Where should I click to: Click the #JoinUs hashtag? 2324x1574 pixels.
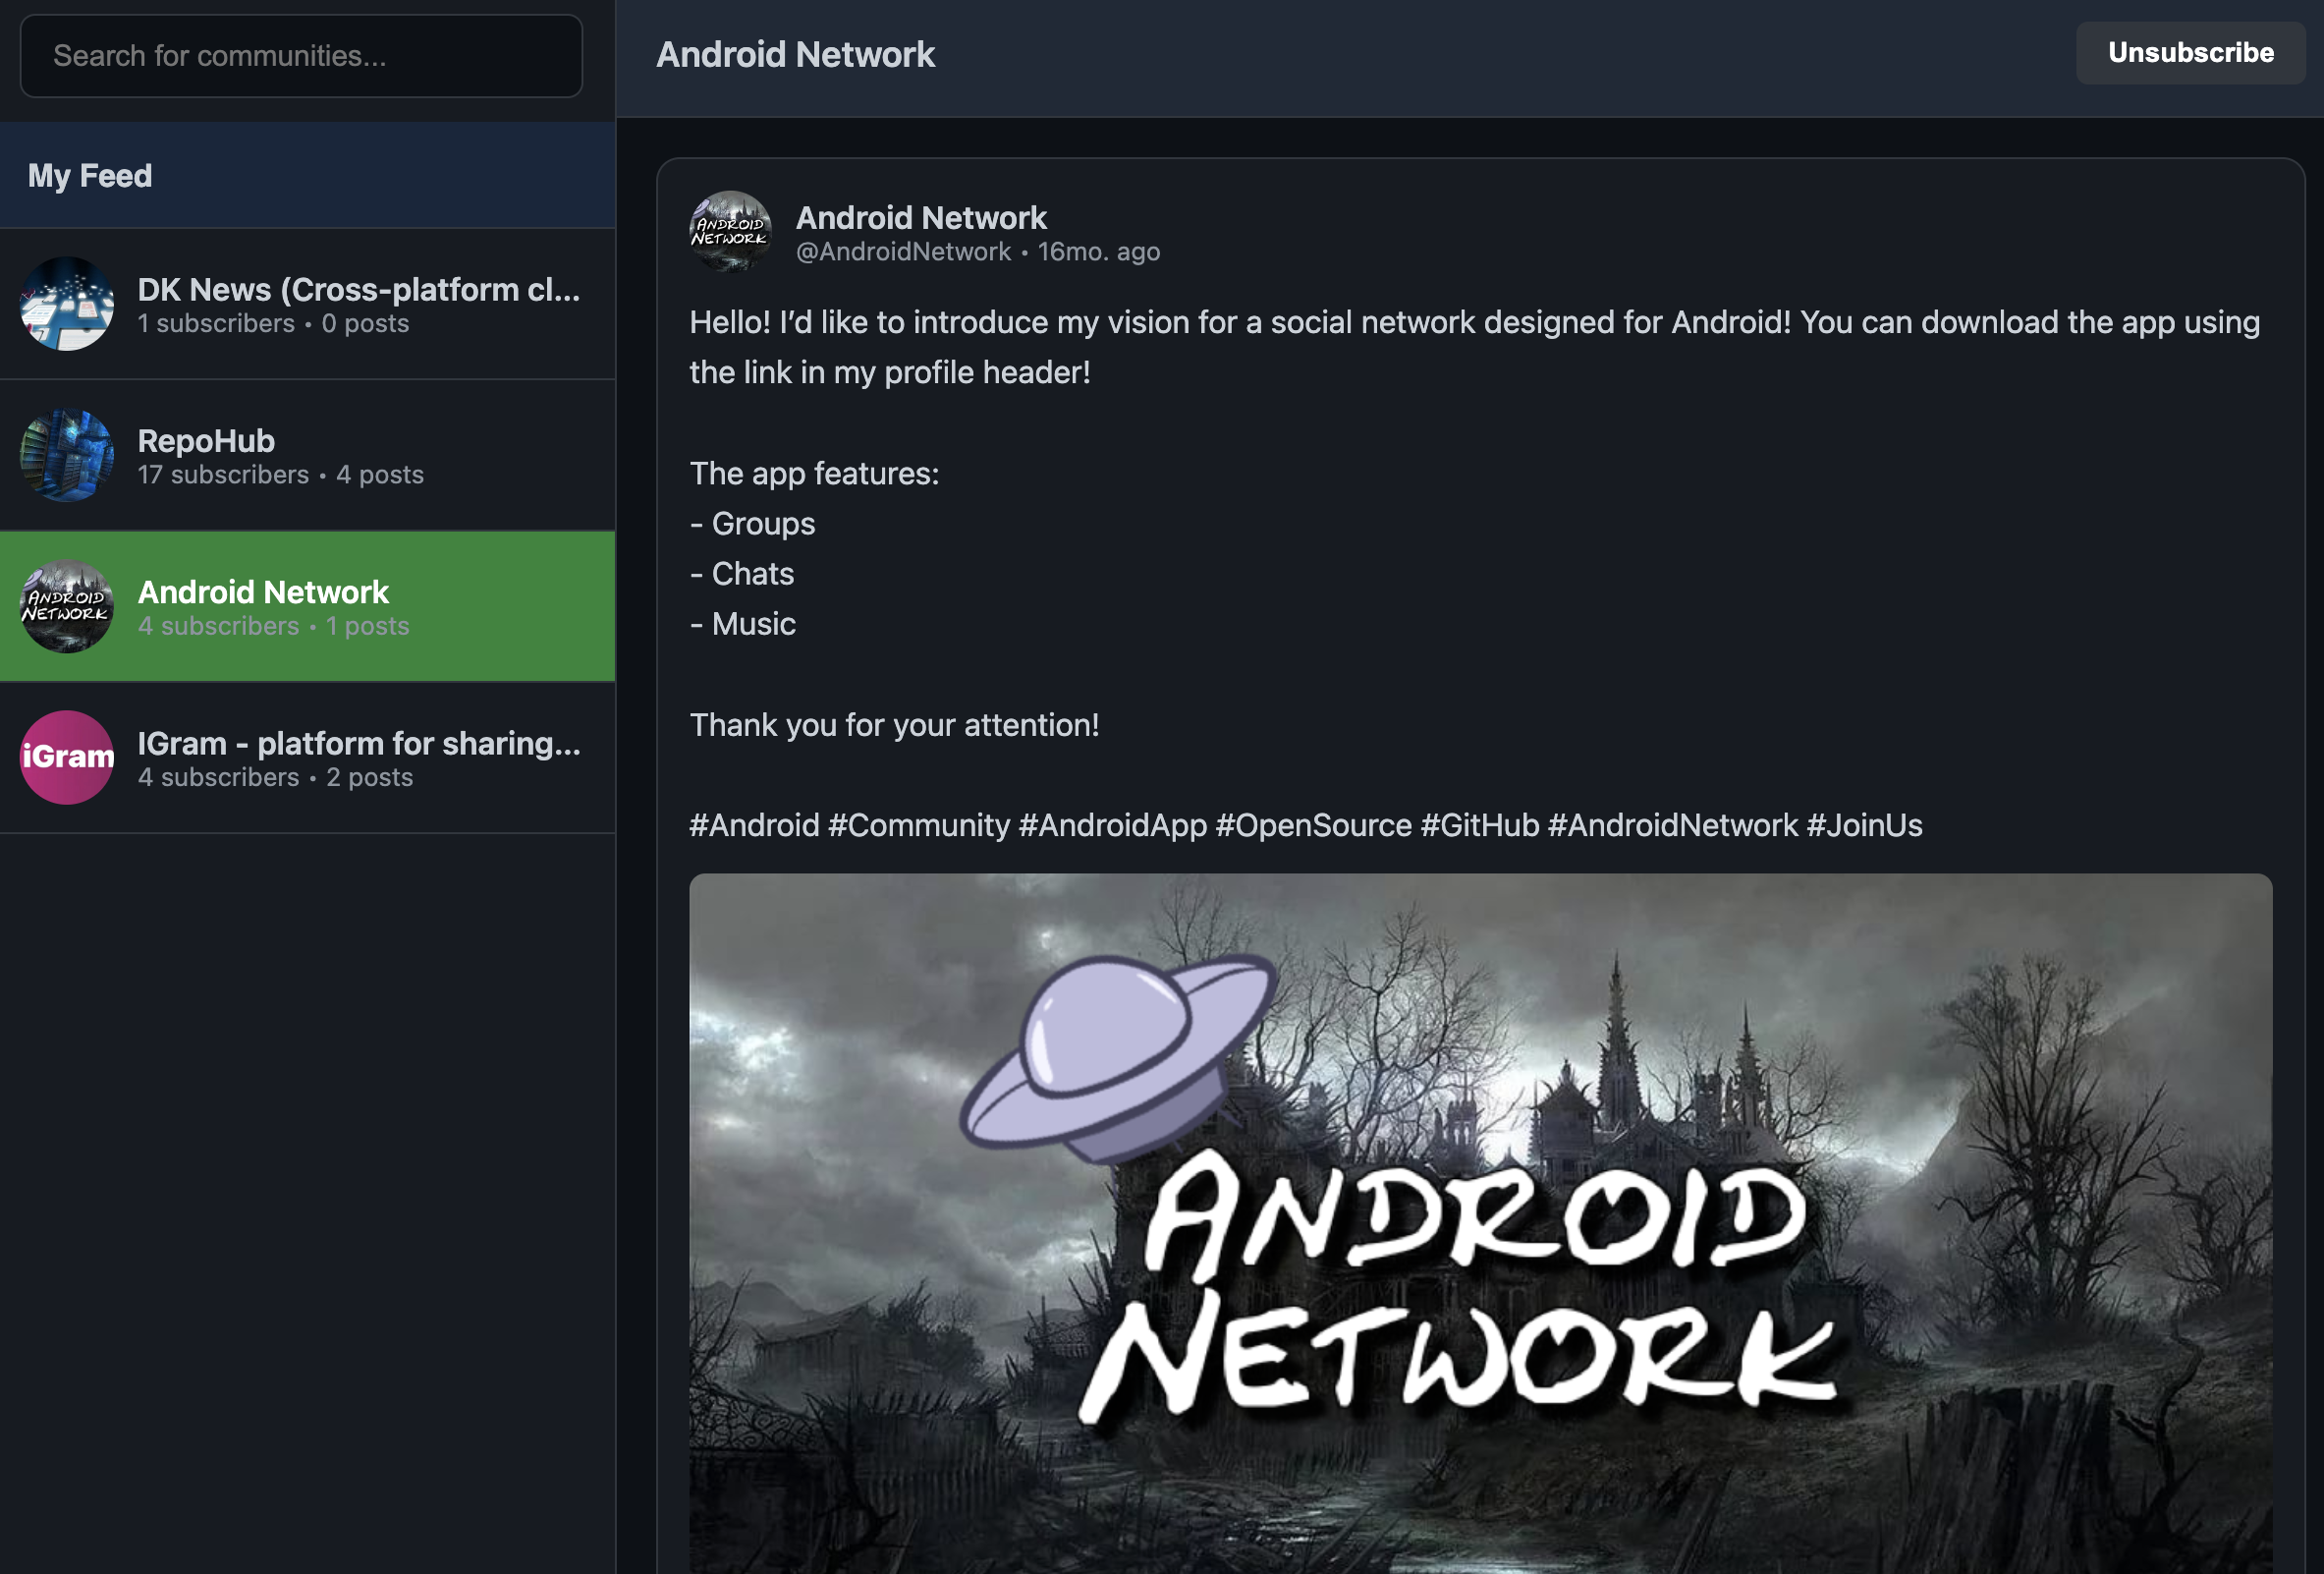pos(1863,826)
